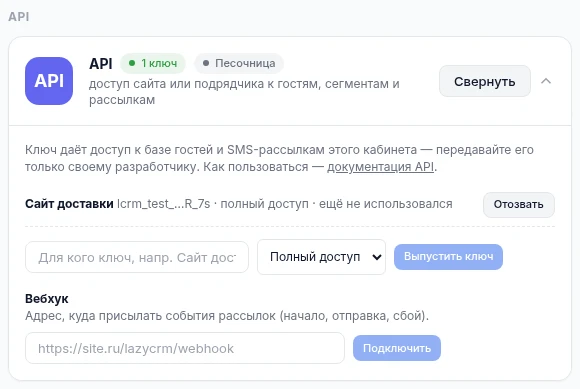Click the Выпустить ключ button
The height and width of the screenshot is (389, 580).
(x=448, y=257)
